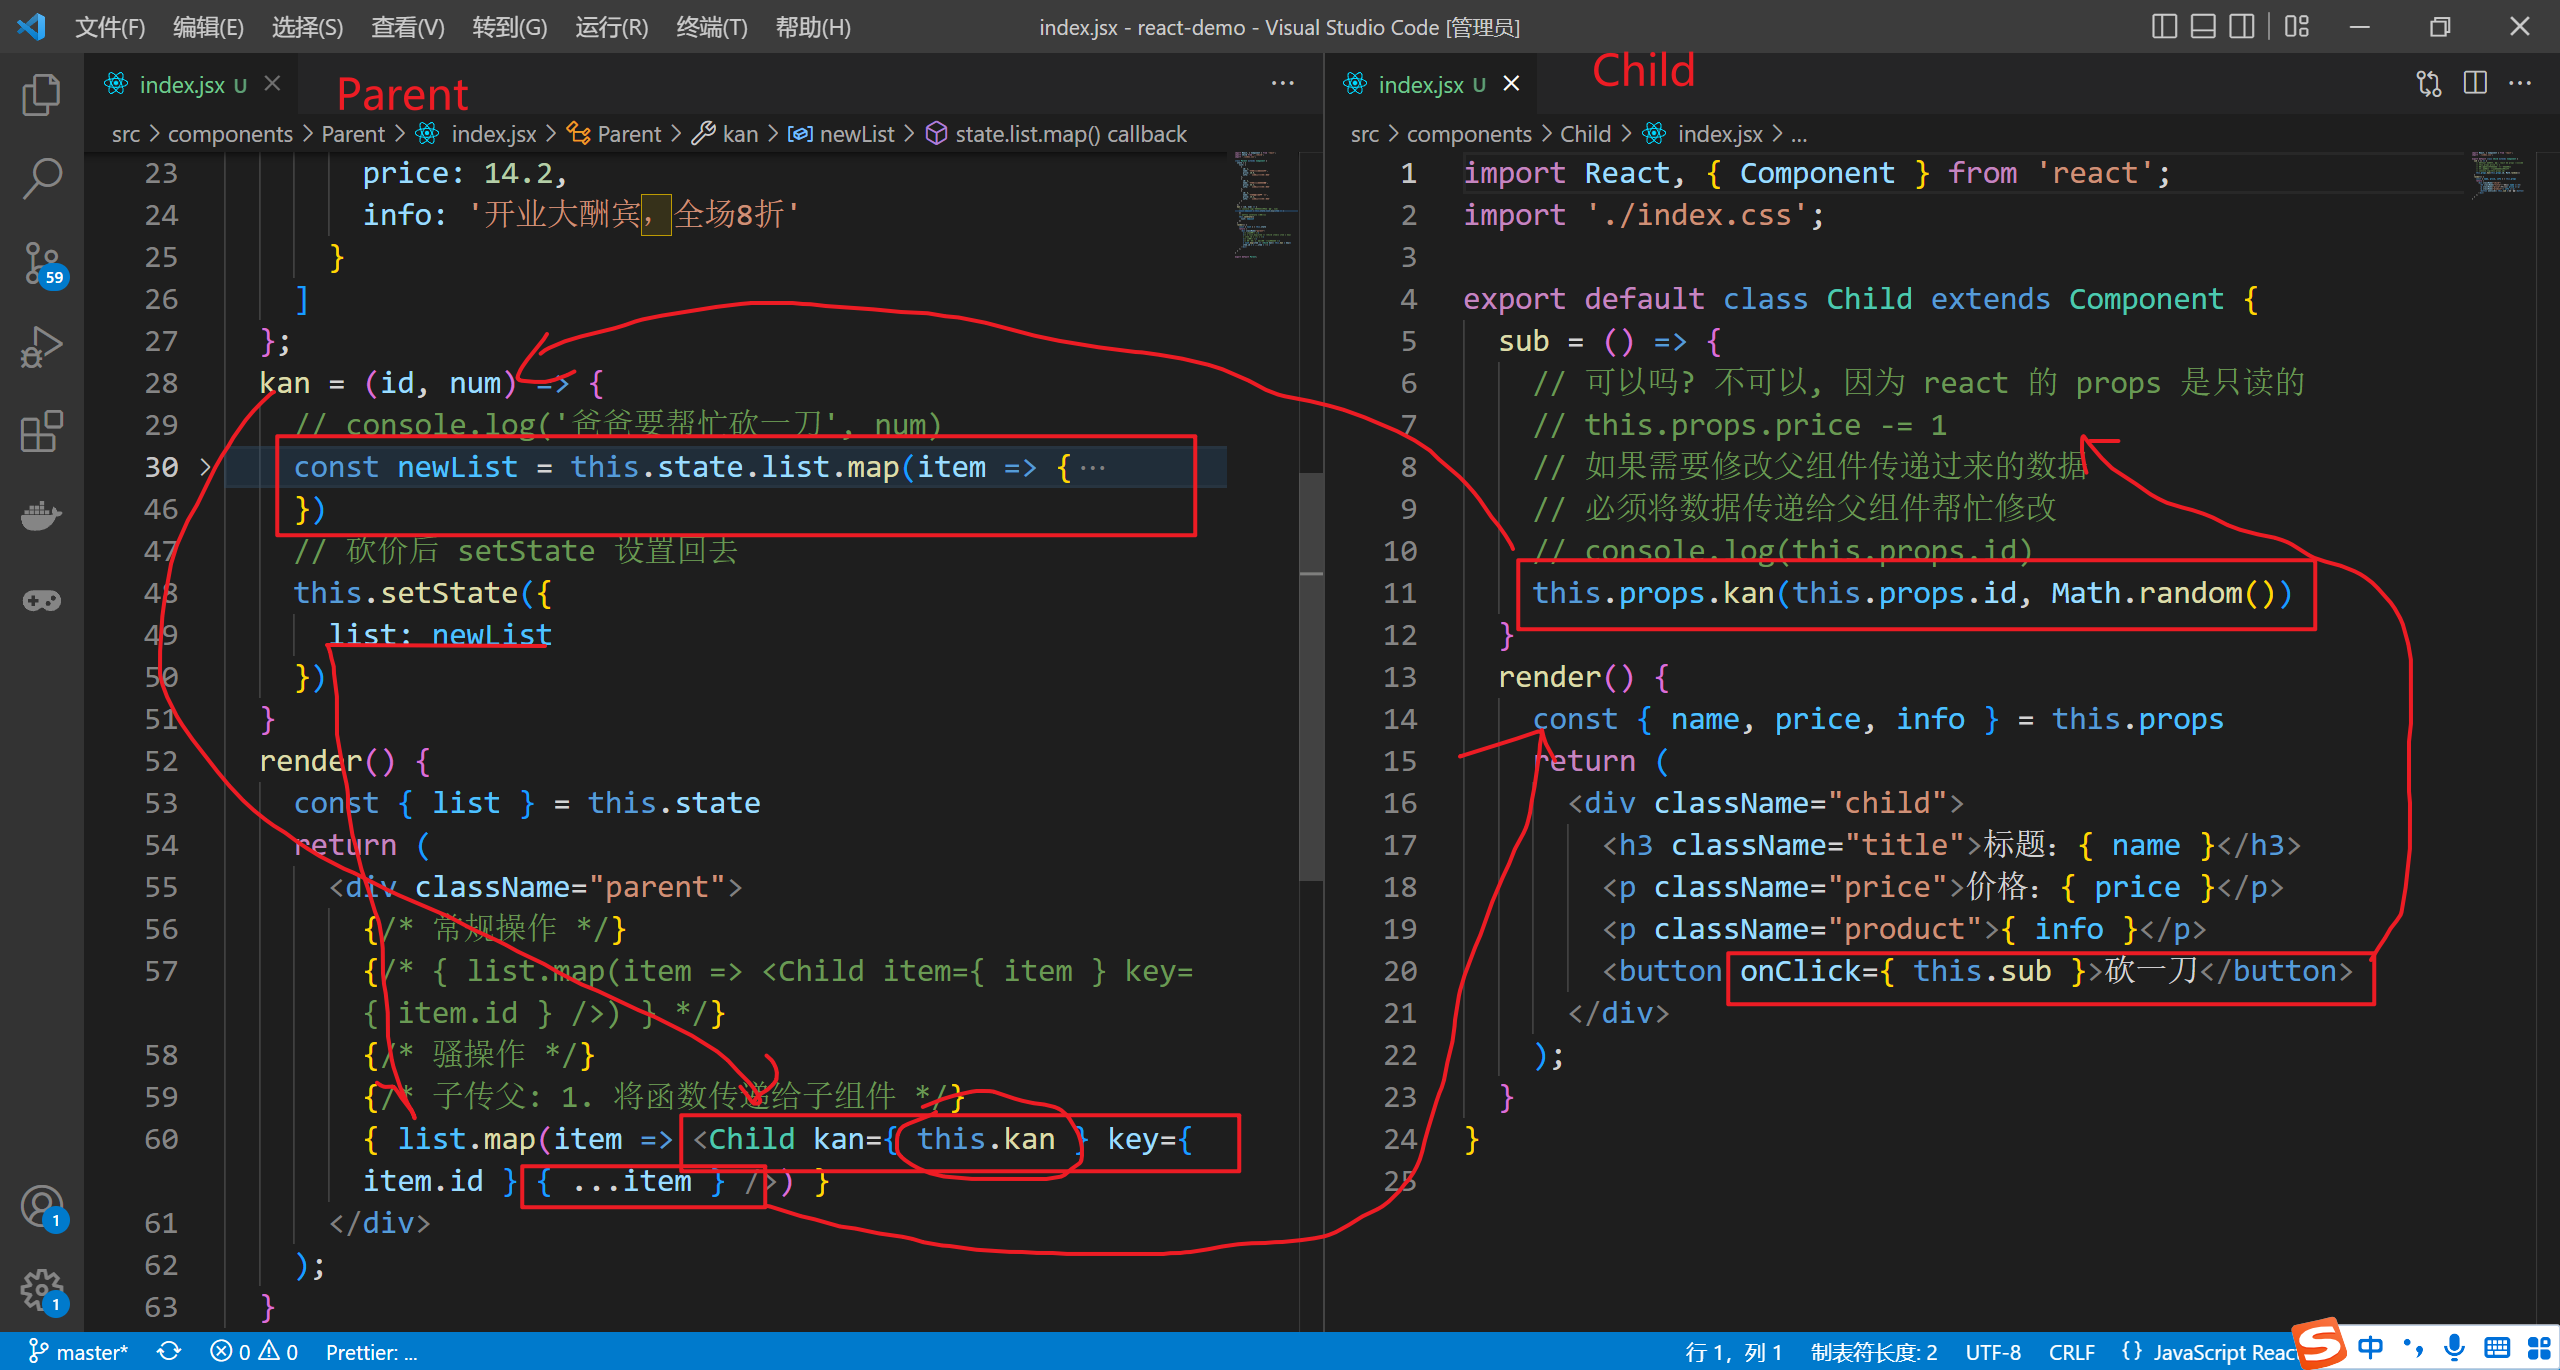This screenshot has height=1370, width=2560.
Task: Toggle bottom panel layout icon
Action: [2203, 27]
